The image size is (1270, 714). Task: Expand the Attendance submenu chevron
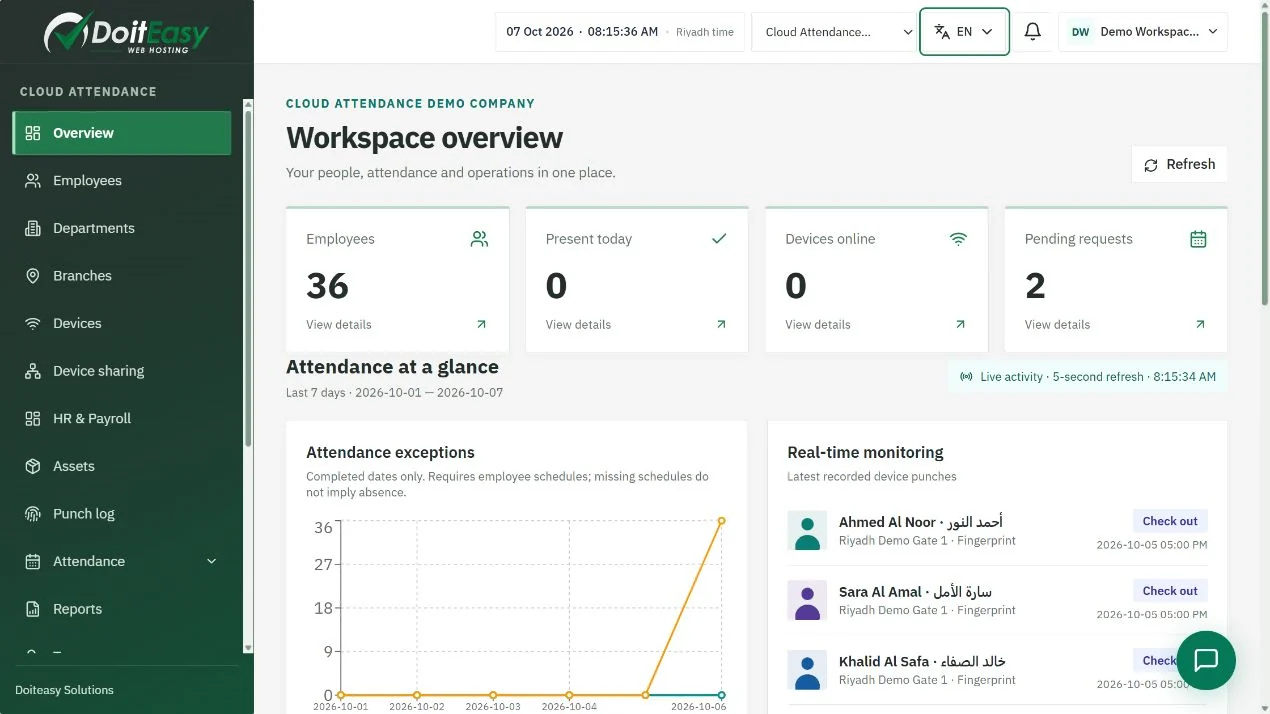[211, 562]
